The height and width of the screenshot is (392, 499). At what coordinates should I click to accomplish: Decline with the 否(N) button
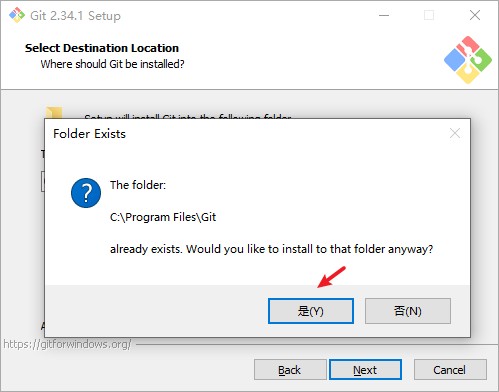[408, 311]
